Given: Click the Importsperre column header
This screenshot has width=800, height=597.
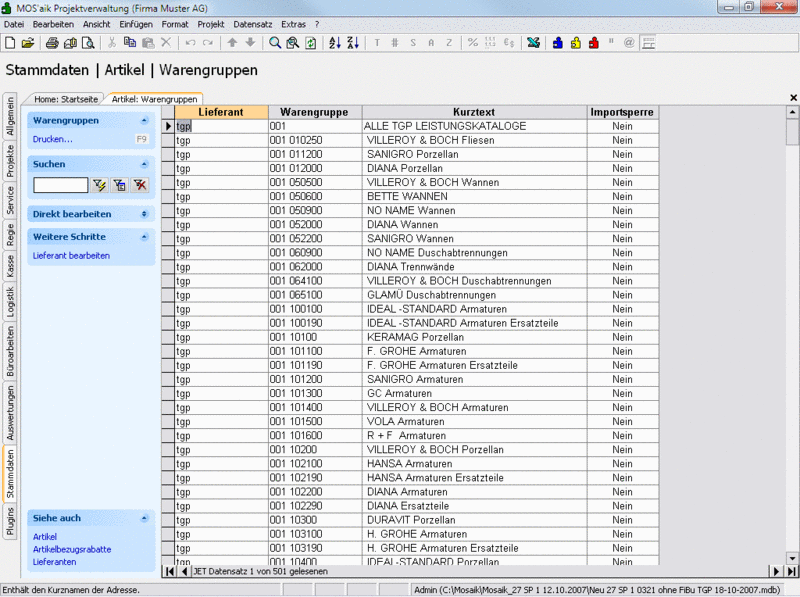Looking at the screenshot, I should click(x=622, y=112).
